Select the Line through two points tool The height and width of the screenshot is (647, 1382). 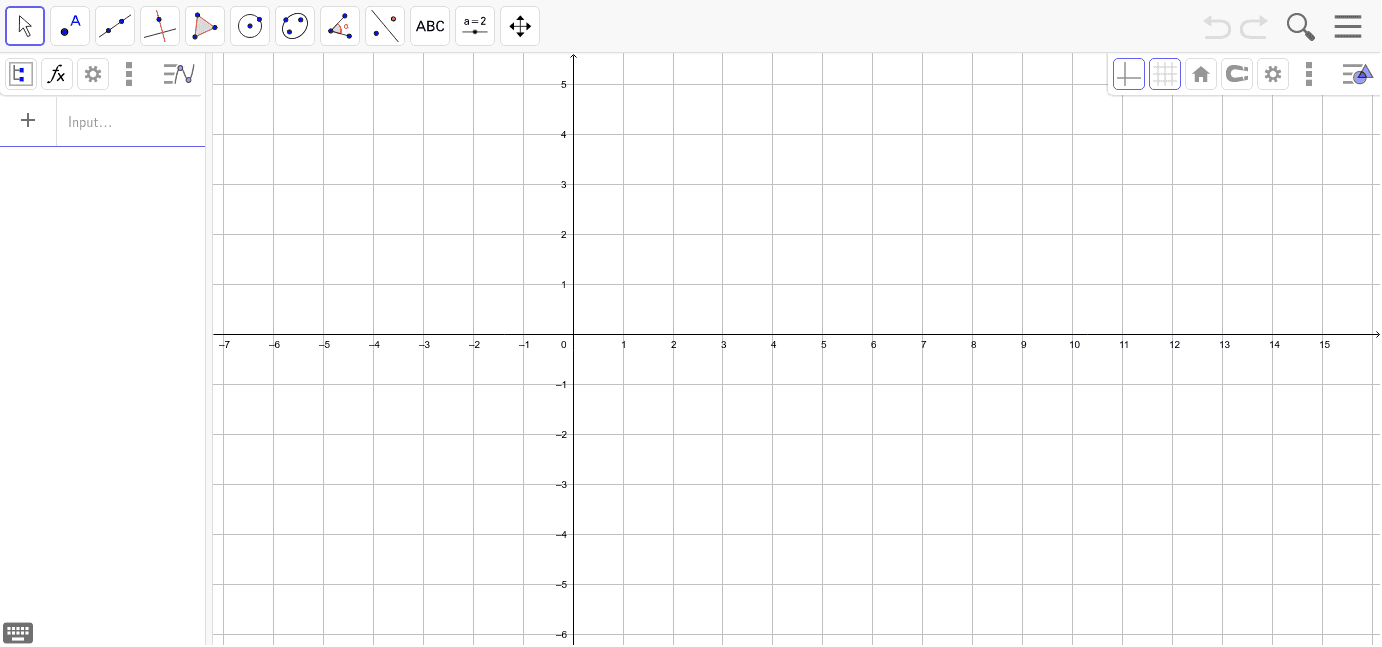[115, 26]
